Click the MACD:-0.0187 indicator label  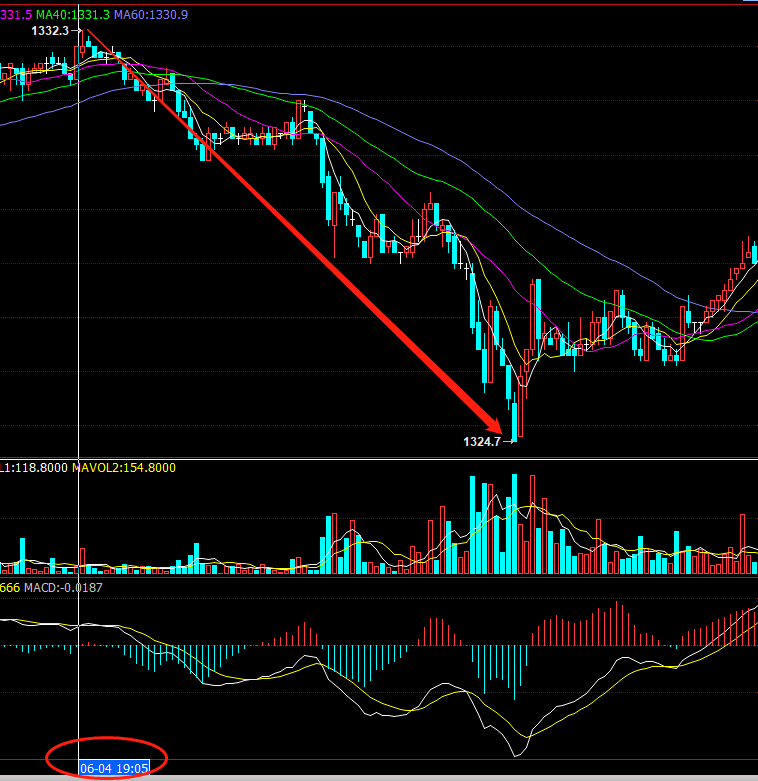[x=63, y=588]
